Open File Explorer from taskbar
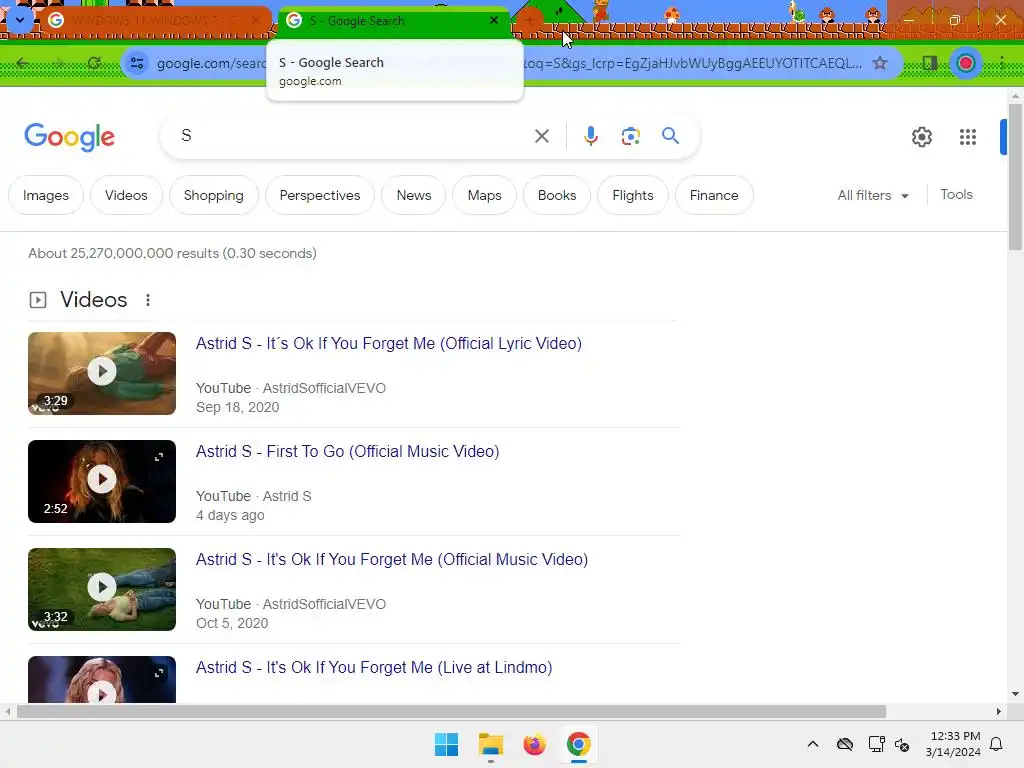Screen dimensions: 1024x768 [x=490, y=744]
